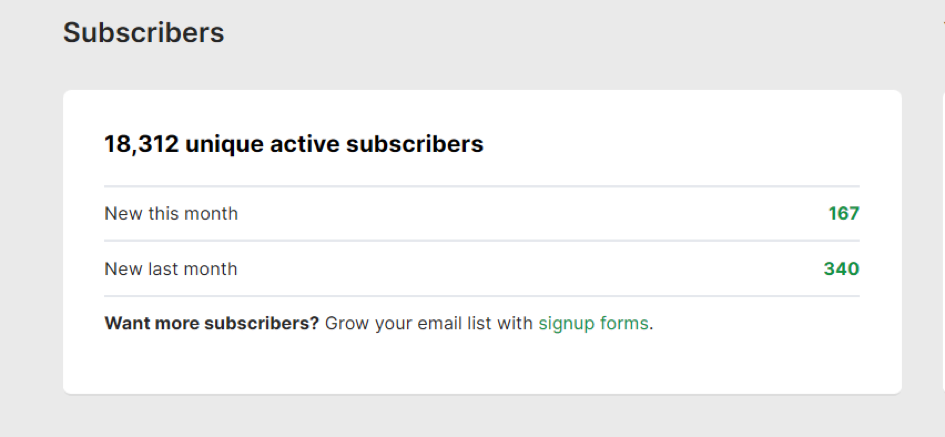The image size is (945, 437).
Task: Click the word "signup" in the green link
Action: 565,324
